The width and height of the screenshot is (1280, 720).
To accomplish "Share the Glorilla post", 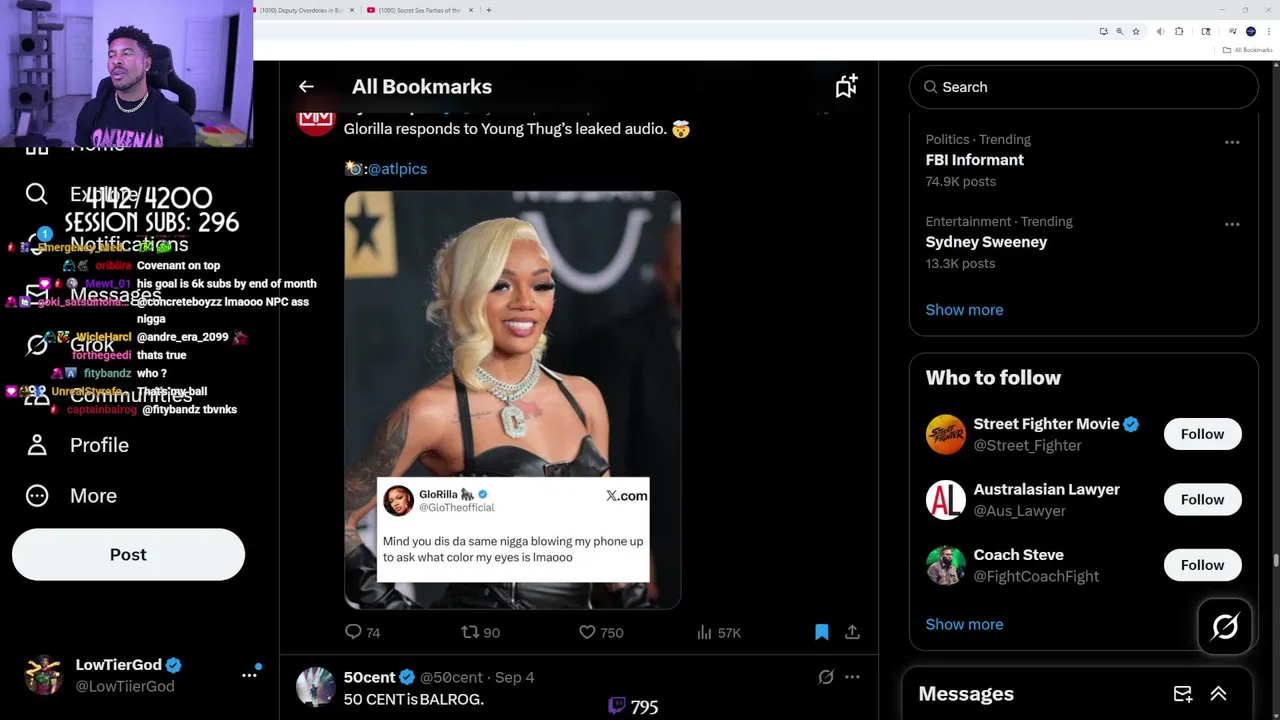I will 852,632.
